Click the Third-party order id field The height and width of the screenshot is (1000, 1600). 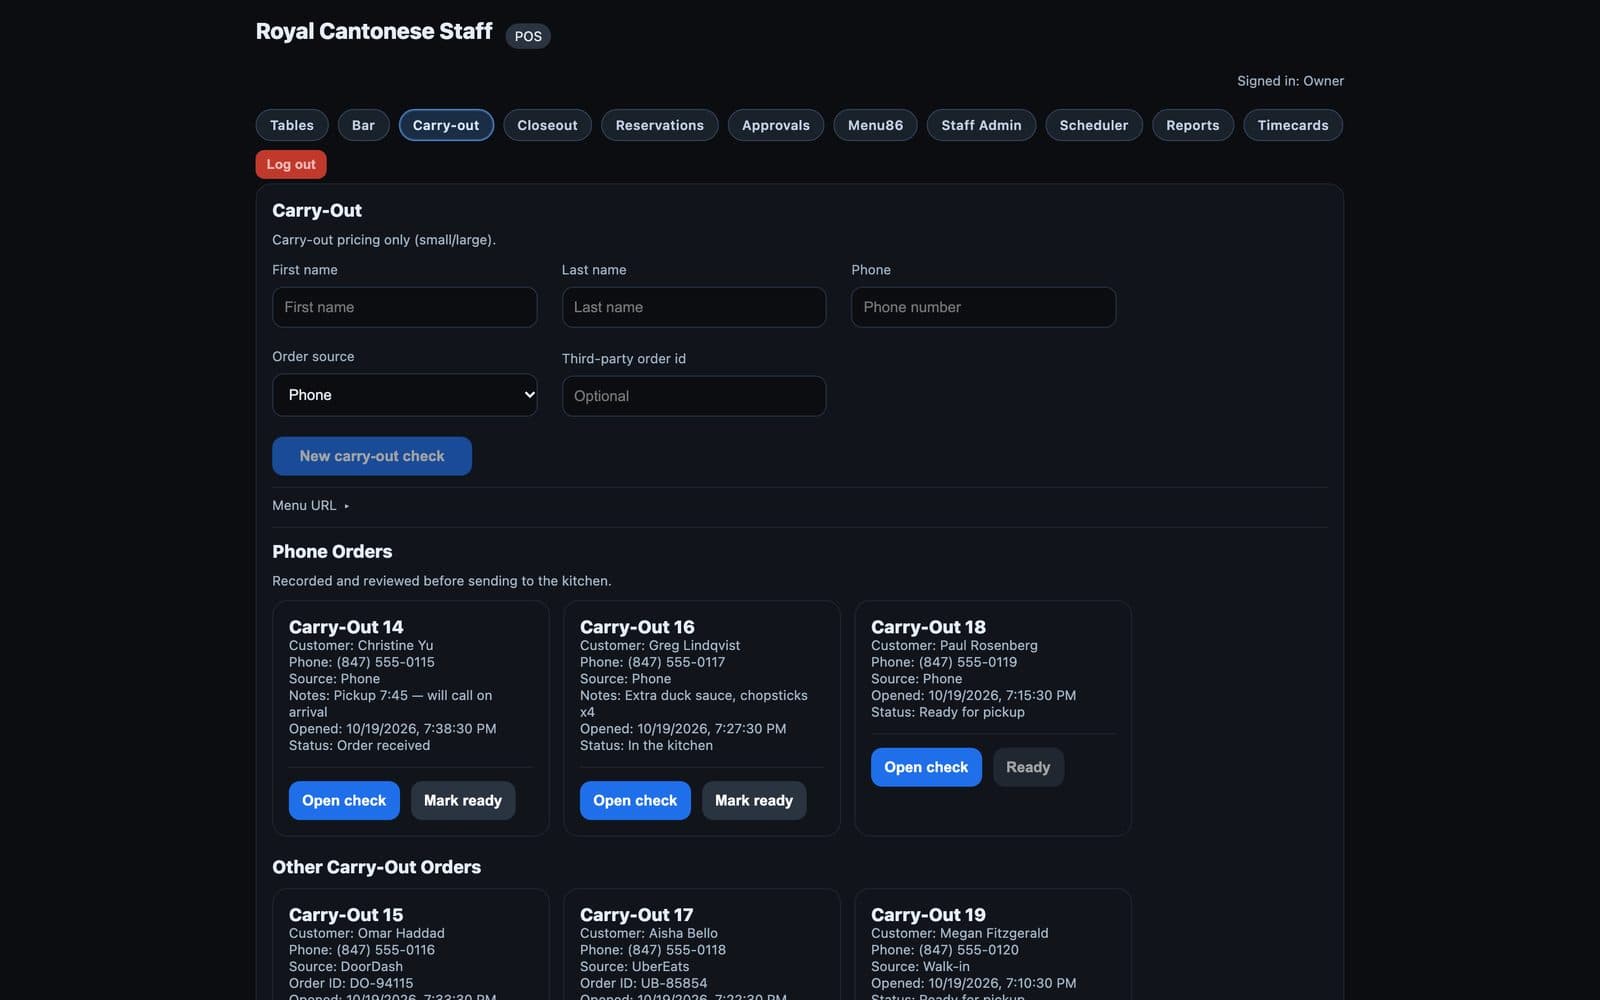[x=694, y=396]
